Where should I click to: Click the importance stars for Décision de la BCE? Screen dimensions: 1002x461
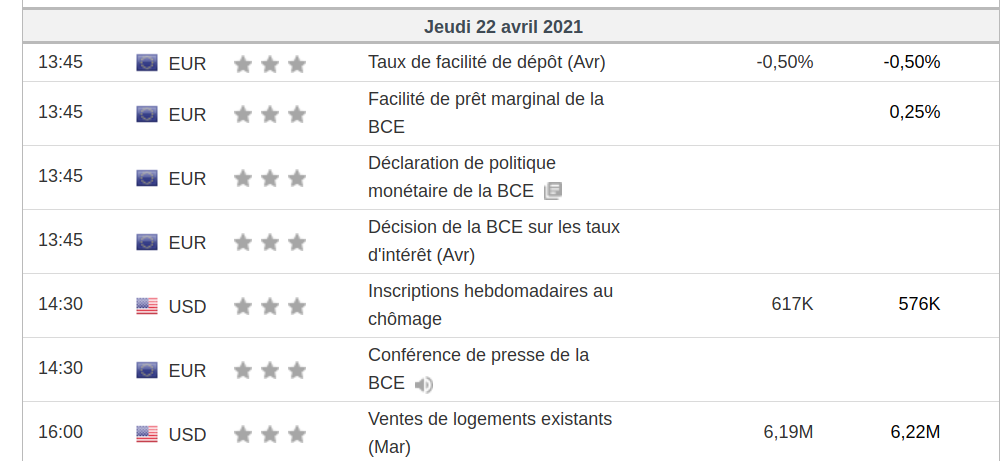click(269, 242)
